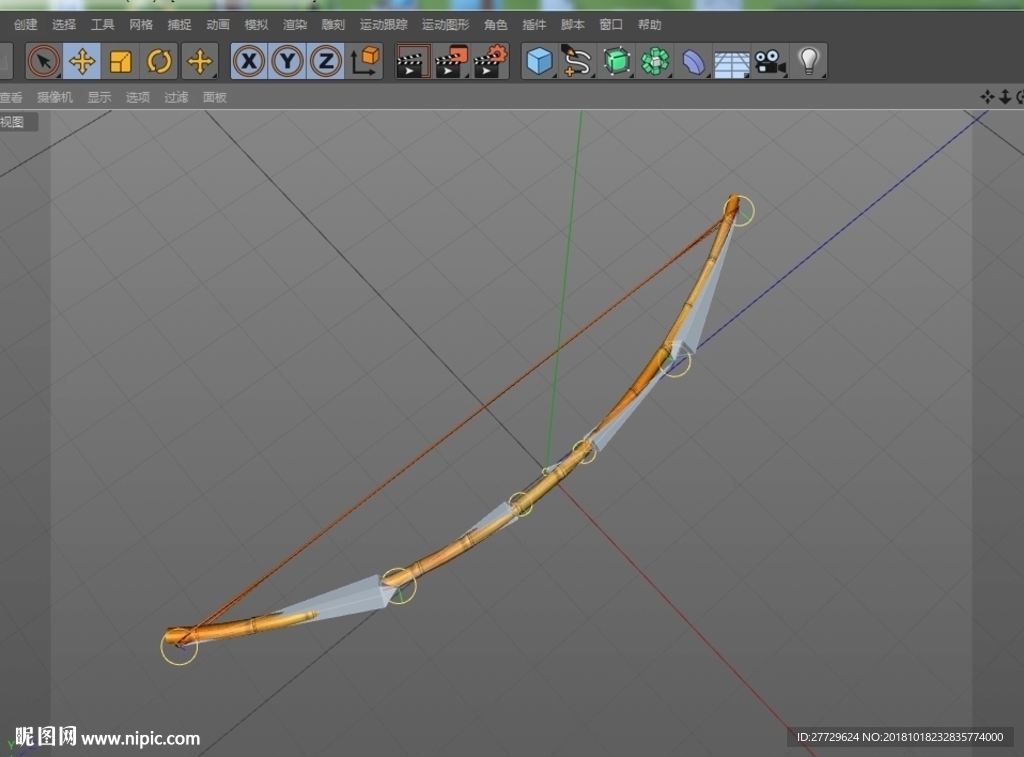Select the Spline pen tool
Screen dimensions: 1024x757
pyautogui.click(x=577, y=61)
